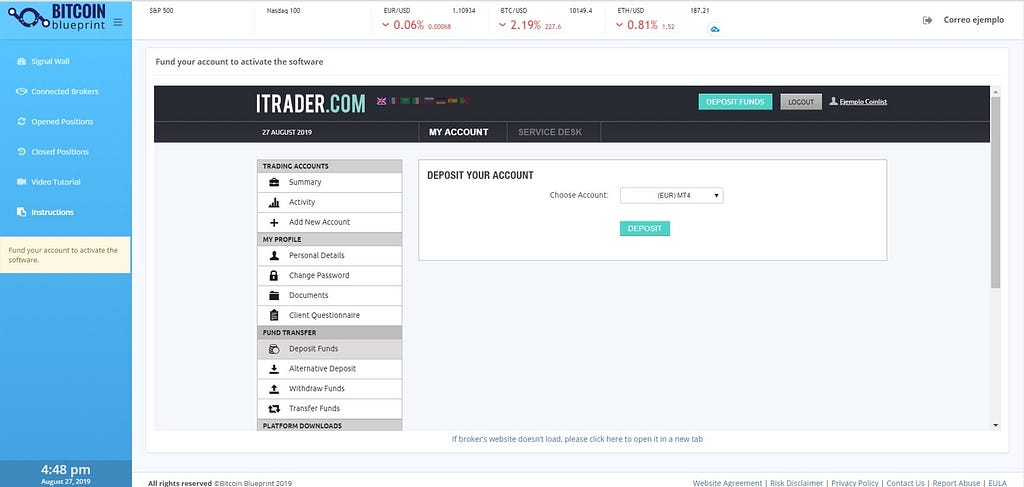This screenshot has width=1024, height=487.
Task: Click the teal DEPOSIT FUNDS header button
Action: pyautogui.click(x=735, y=102)
